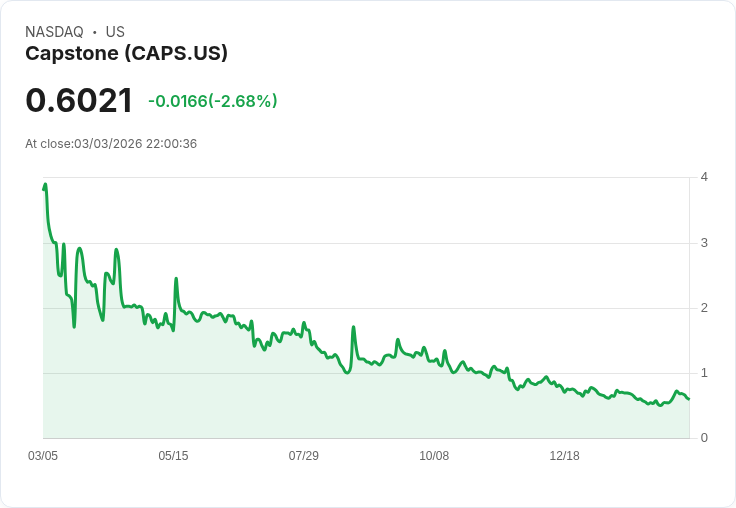This screenshot has width=736, height=508.
Task: Select the y-axis value 2 label
Action: tap(705, 308)
